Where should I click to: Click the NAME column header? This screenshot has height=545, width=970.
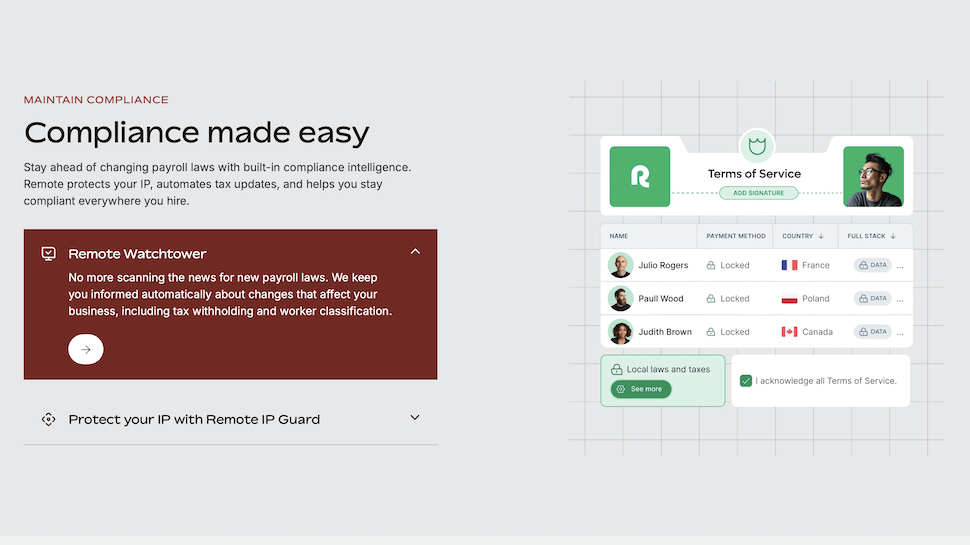click(619, 236)
